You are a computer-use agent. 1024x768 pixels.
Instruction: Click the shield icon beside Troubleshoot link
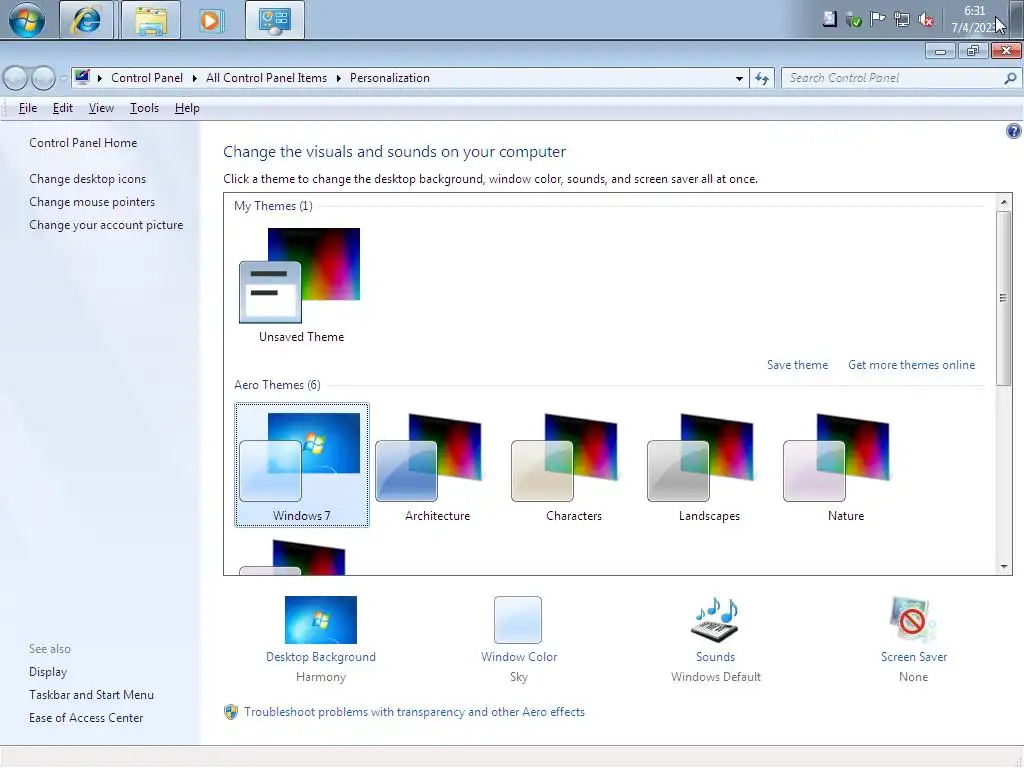point(231,712)
